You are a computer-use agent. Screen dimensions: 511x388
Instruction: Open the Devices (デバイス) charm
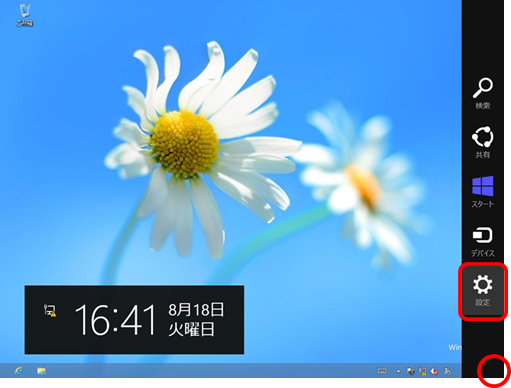482,242
